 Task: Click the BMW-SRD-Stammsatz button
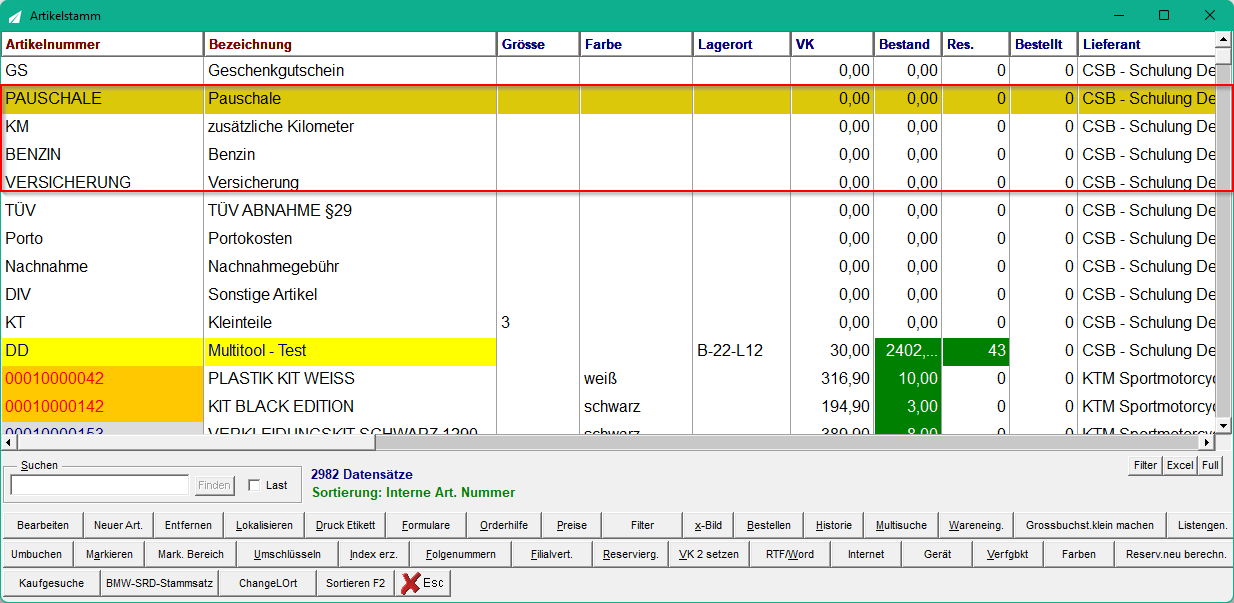point(159,583)
